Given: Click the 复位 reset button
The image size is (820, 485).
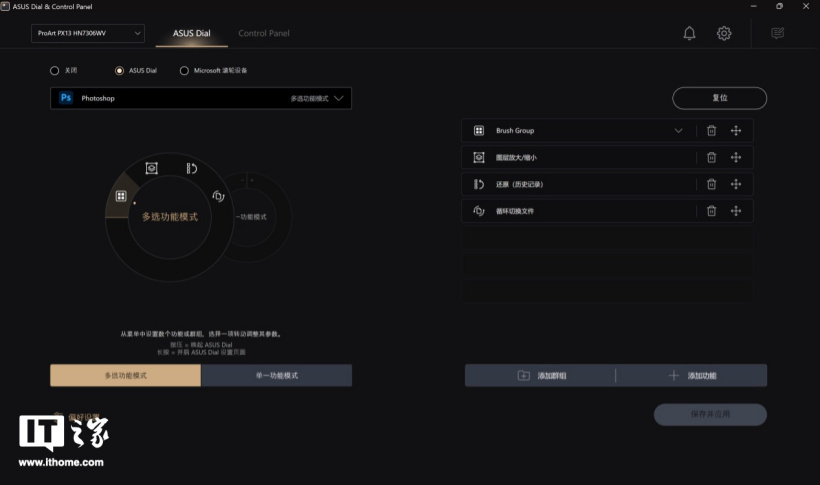Looking at the screenshot, I should tap(719, 98).
